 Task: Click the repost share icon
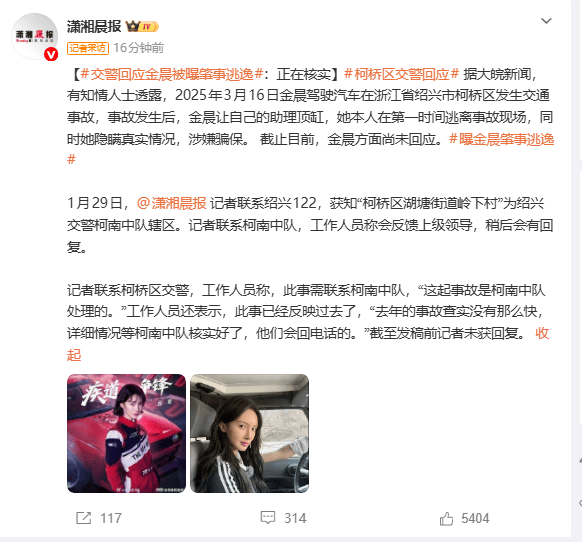pos(84,517)
